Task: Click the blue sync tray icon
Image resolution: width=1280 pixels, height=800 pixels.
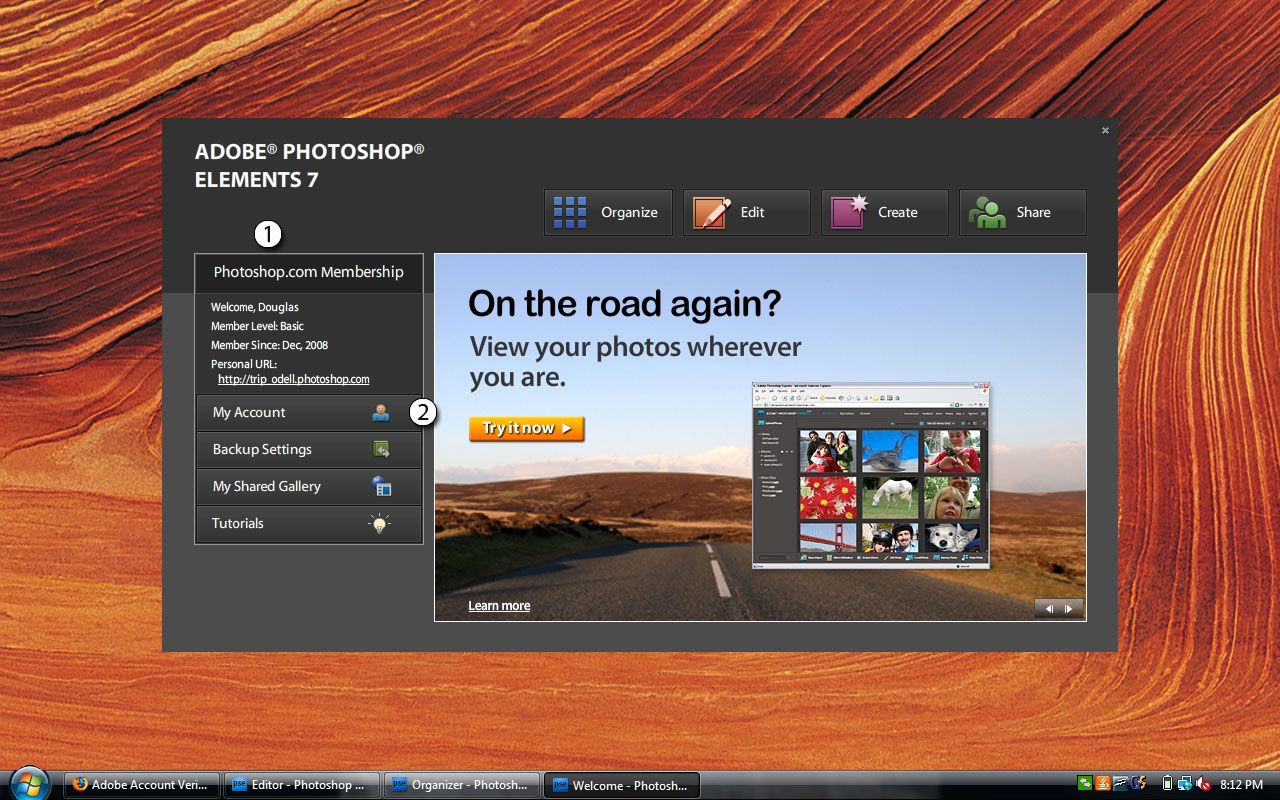Action: [1138, 784]
